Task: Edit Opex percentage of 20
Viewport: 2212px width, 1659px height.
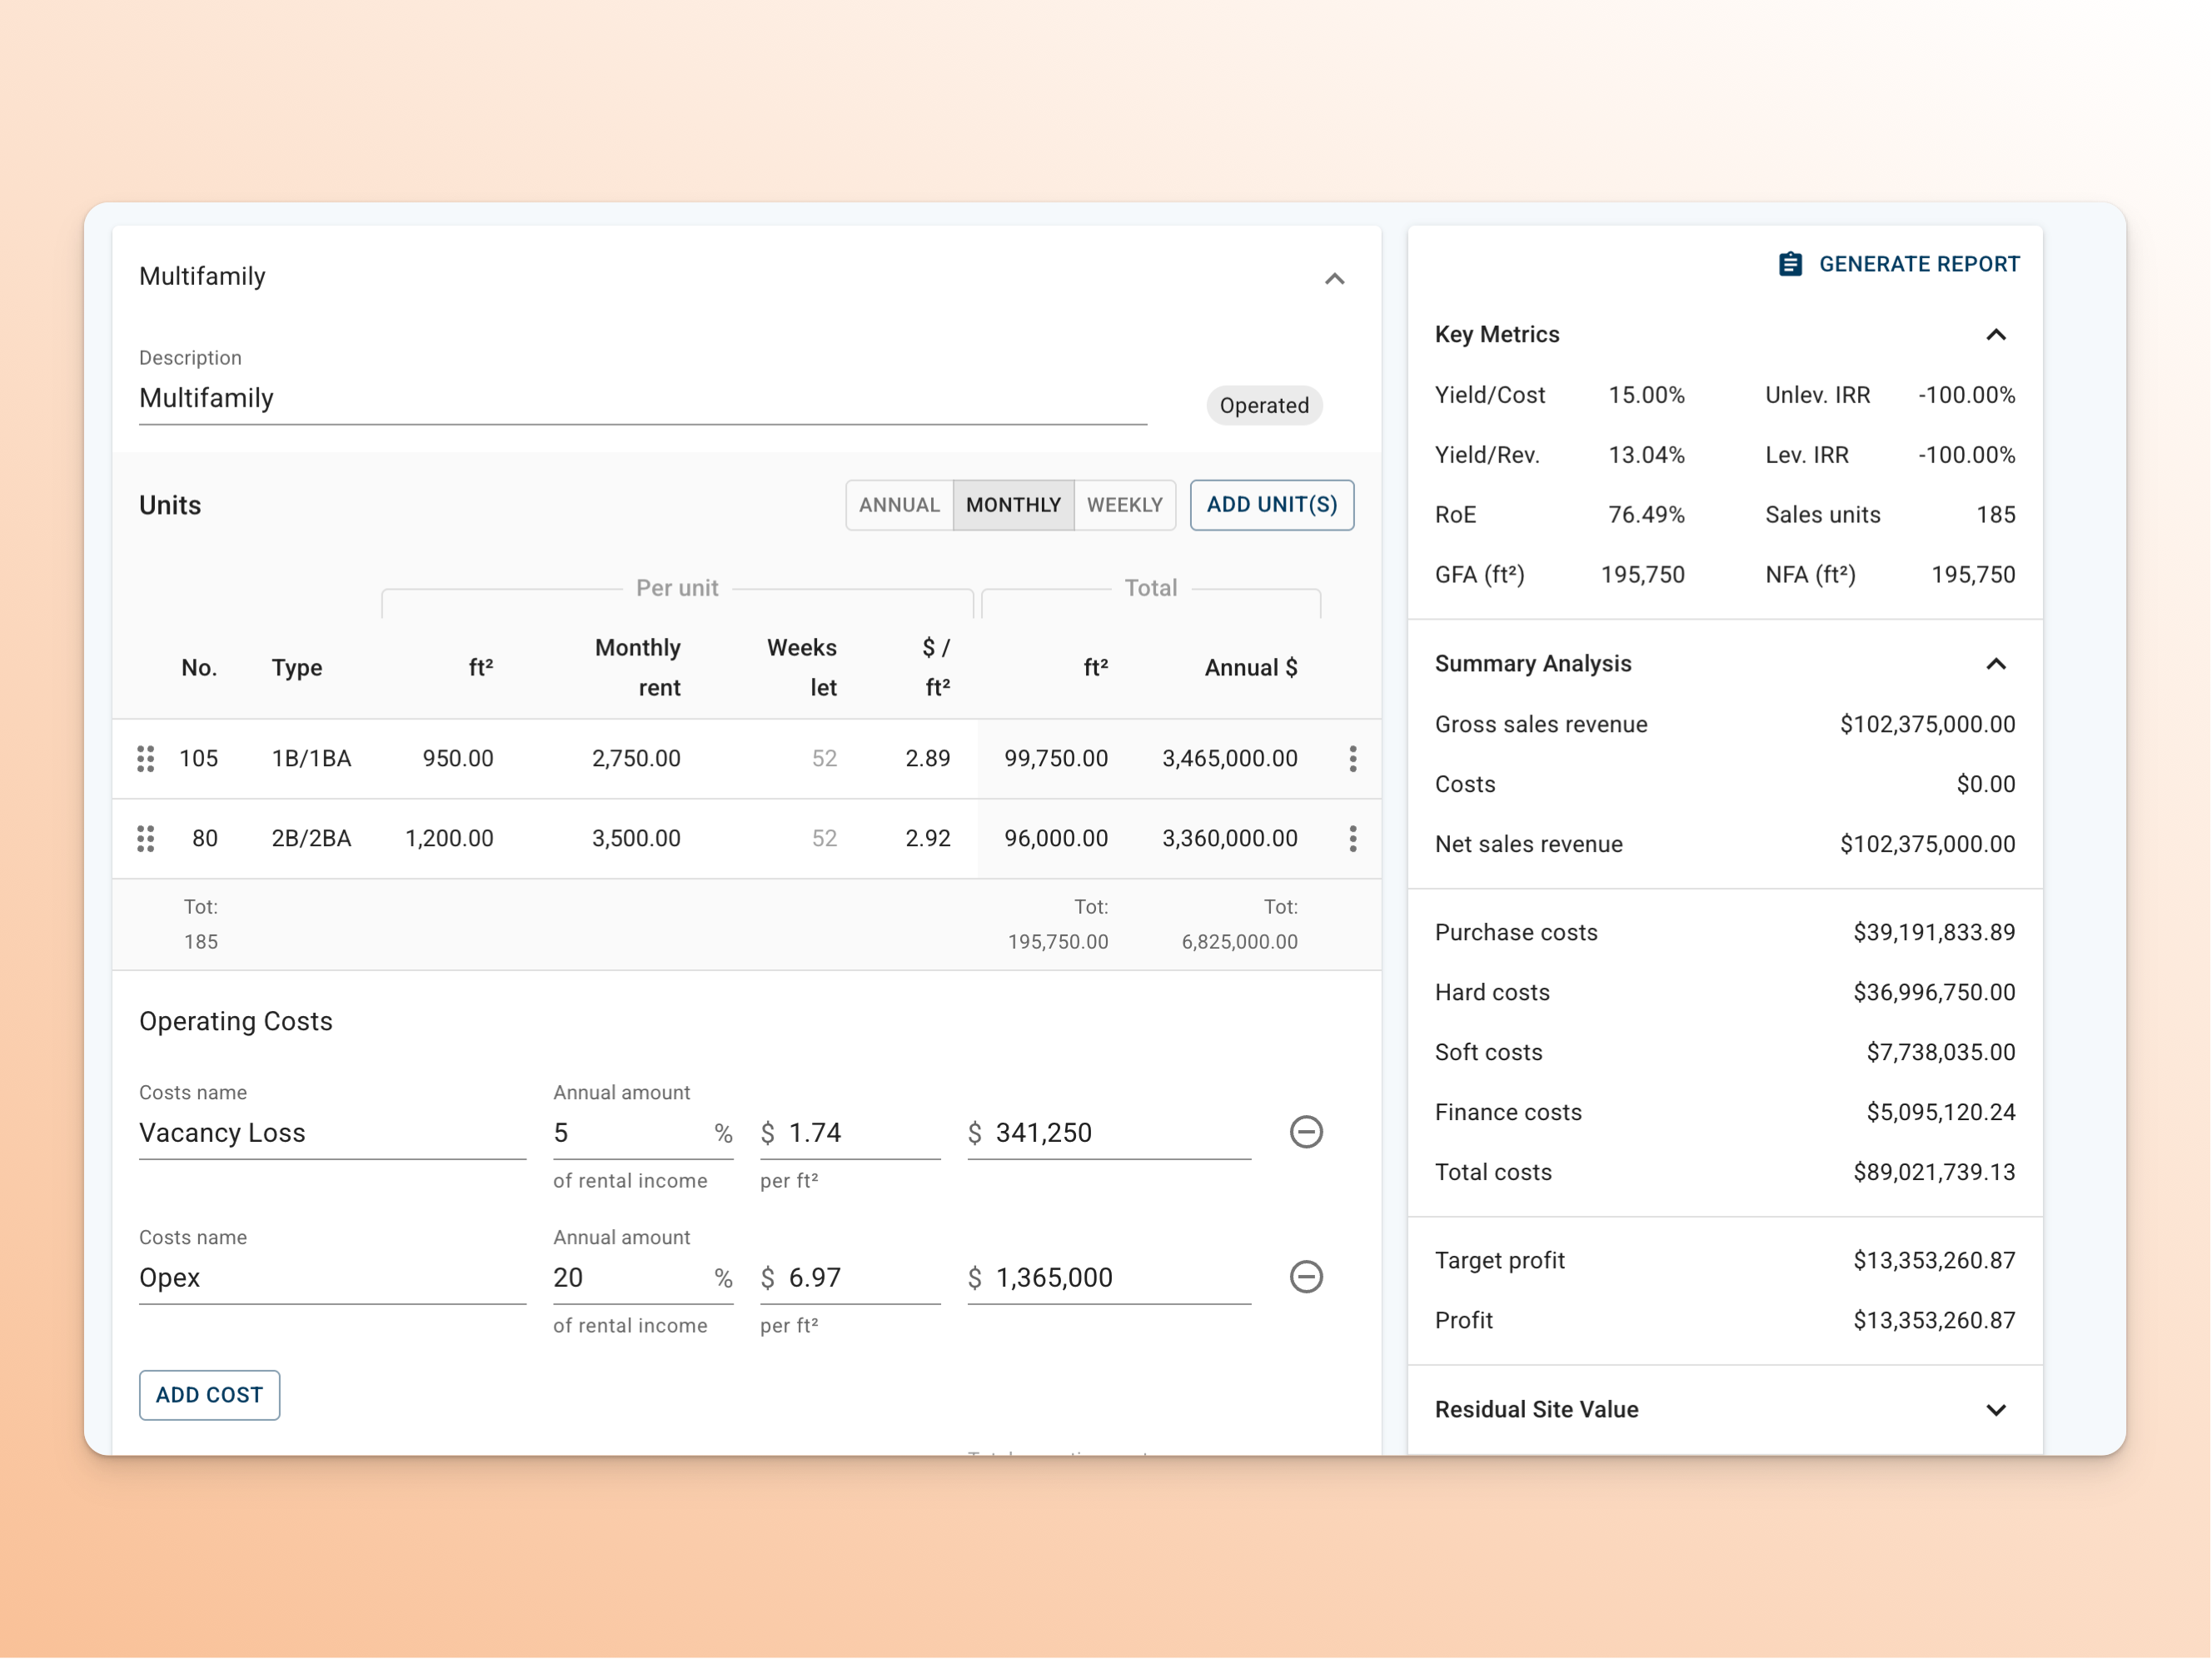Action: tap(643, 1278)
